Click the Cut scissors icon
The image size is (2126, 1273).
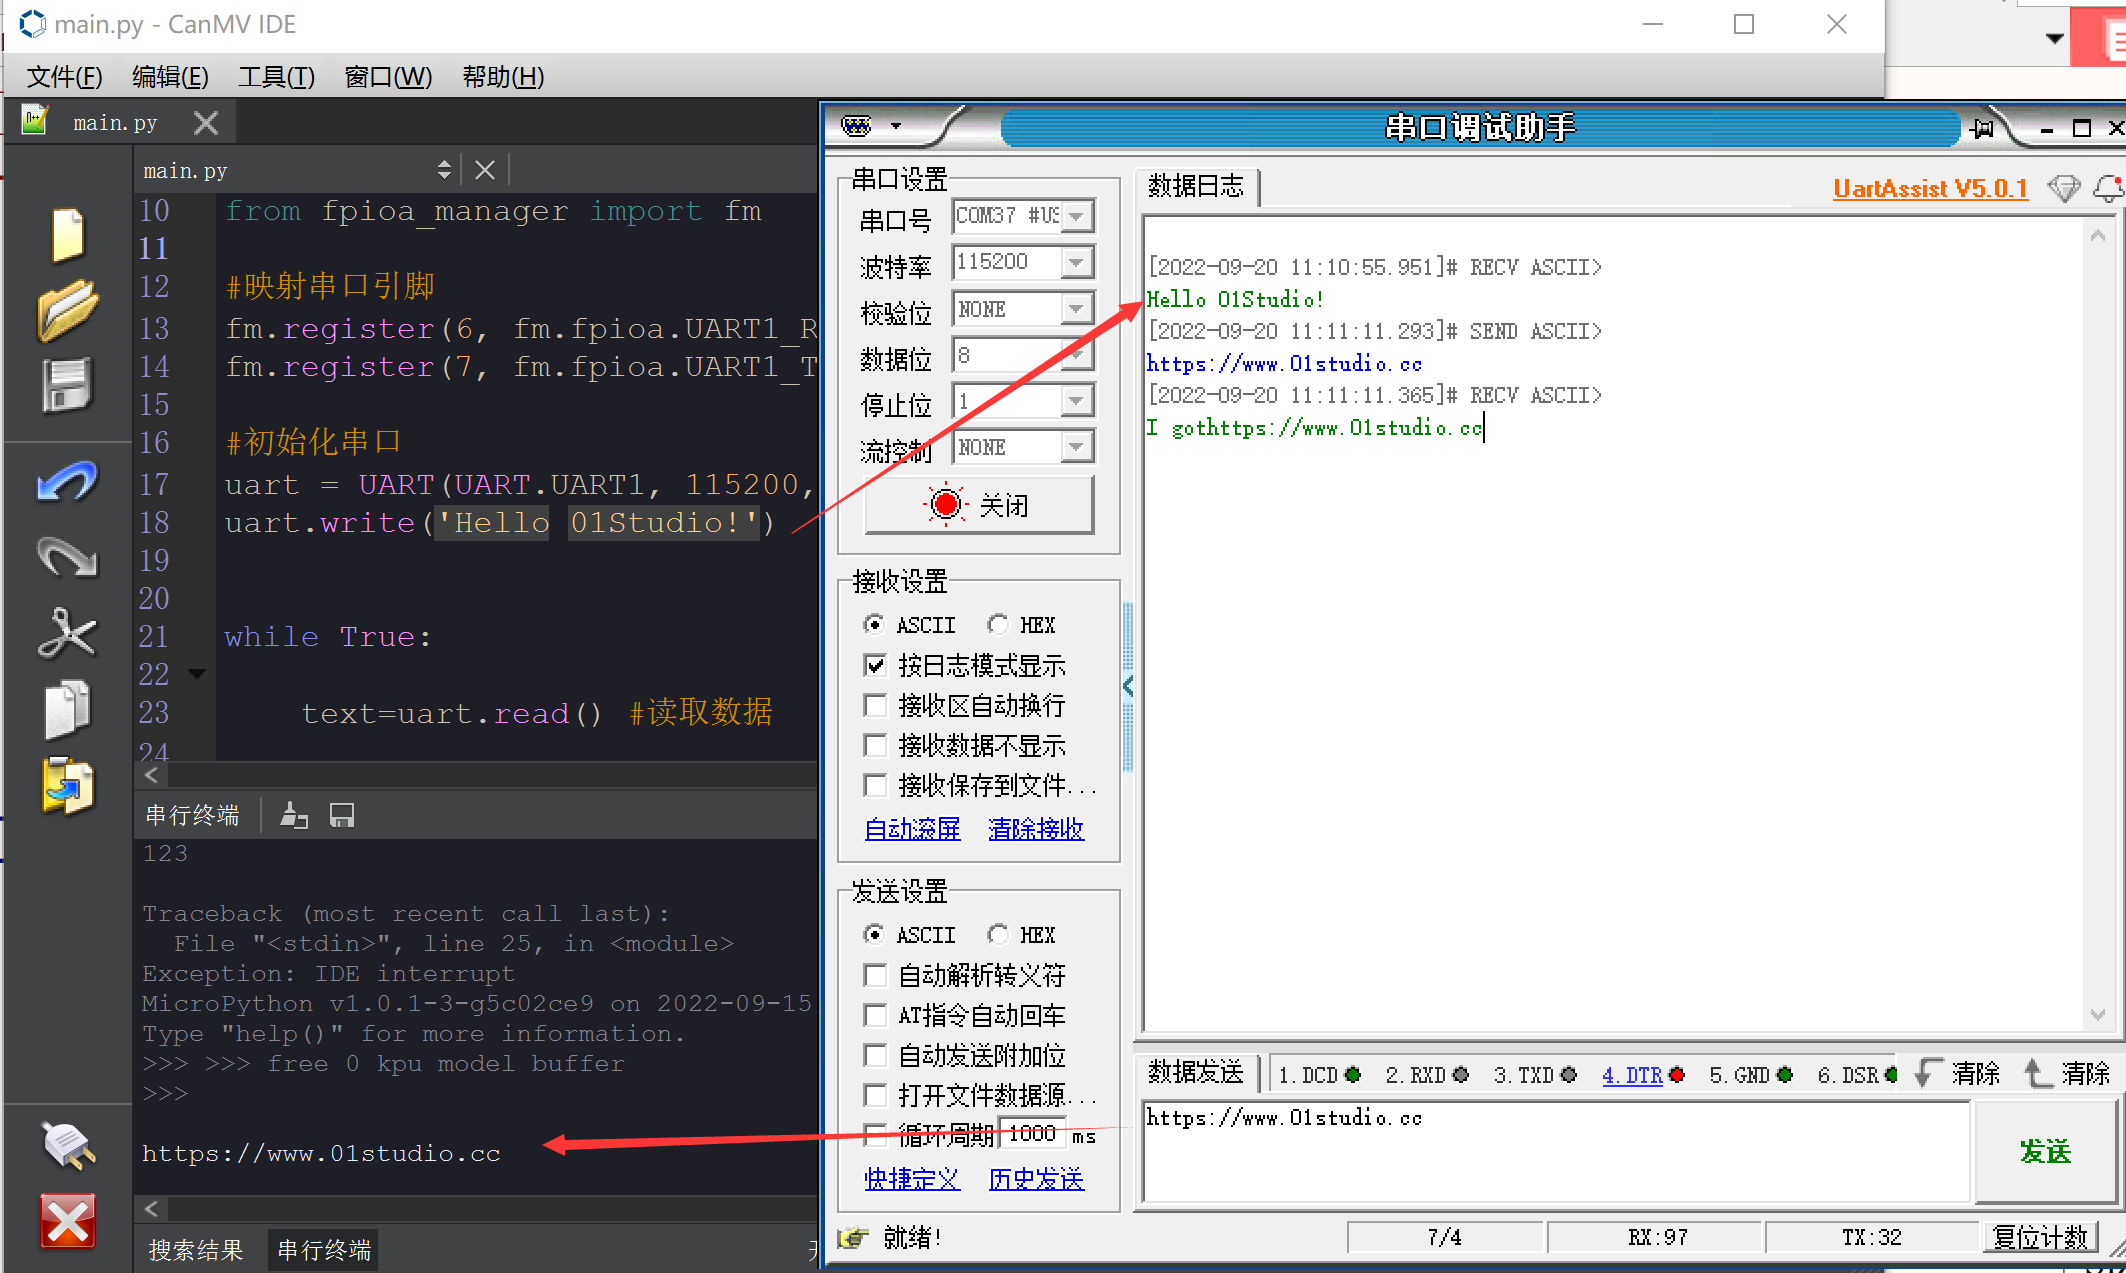pos(67,633)
